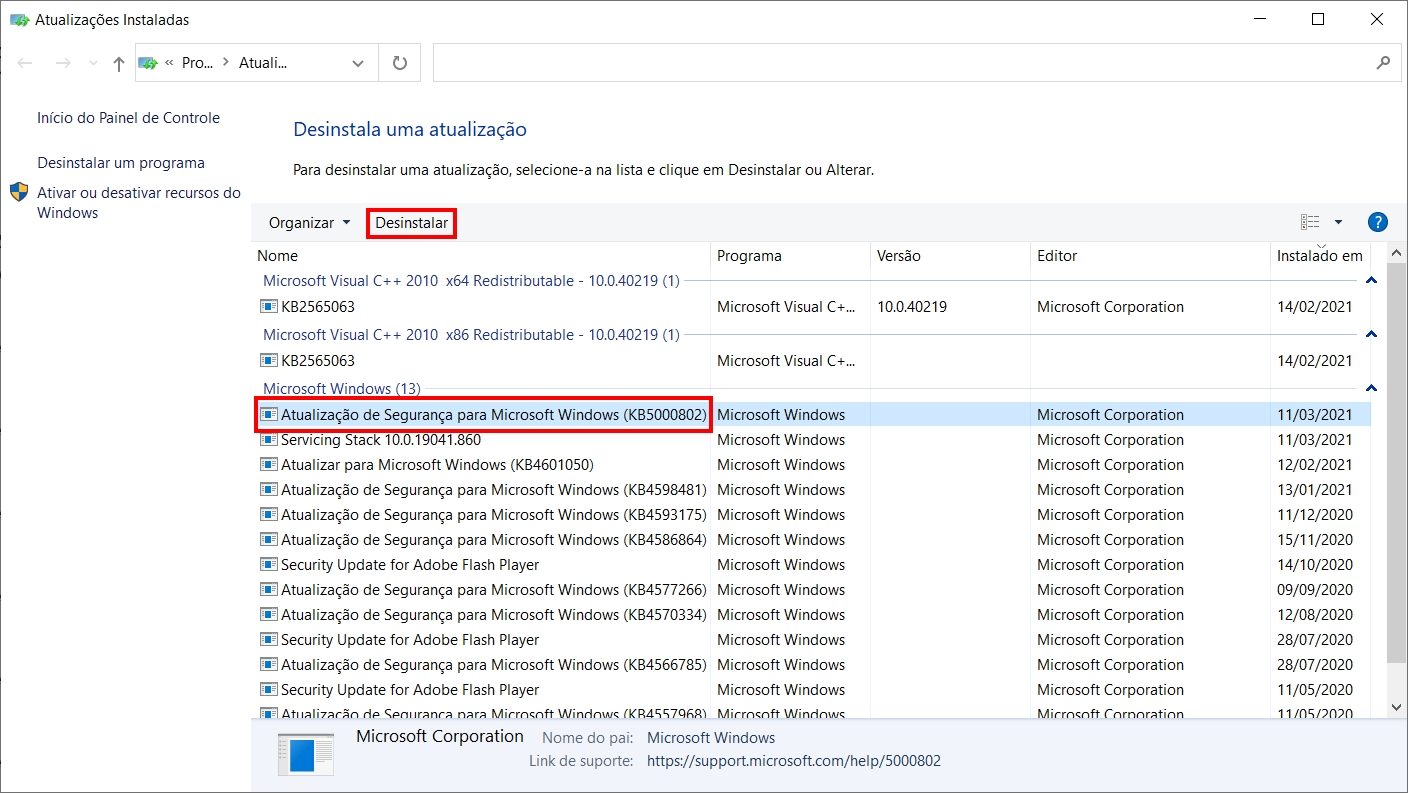Screen dimensions: 1408x793
Task: Click support link support.microsoft.com/help/5000802
Action: (x=794, y=761)
